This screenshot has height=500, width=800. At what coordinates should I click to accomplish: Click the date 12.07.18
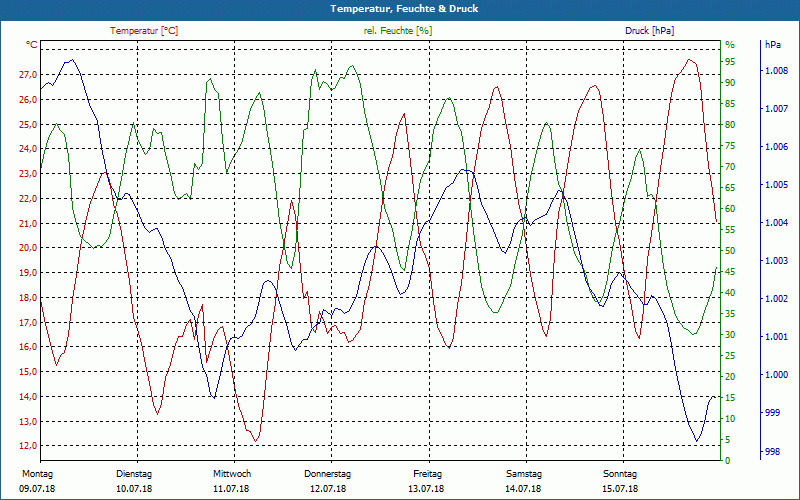(x=328, y=489)
